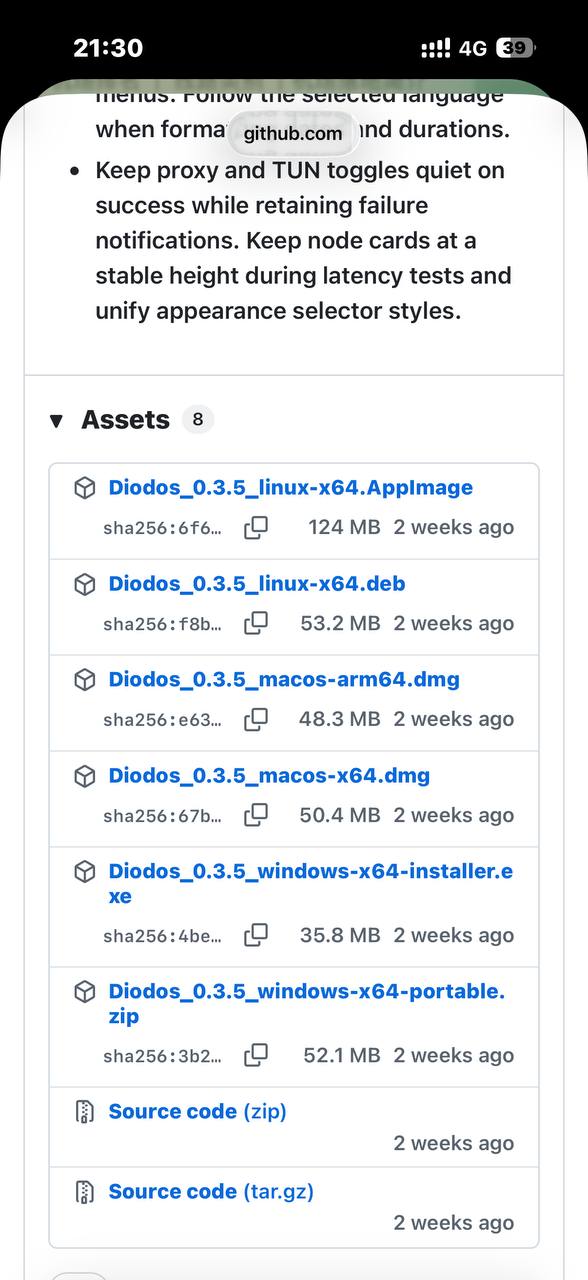
Task: Click the 35.8 MB file size
Action: (340, 935)
